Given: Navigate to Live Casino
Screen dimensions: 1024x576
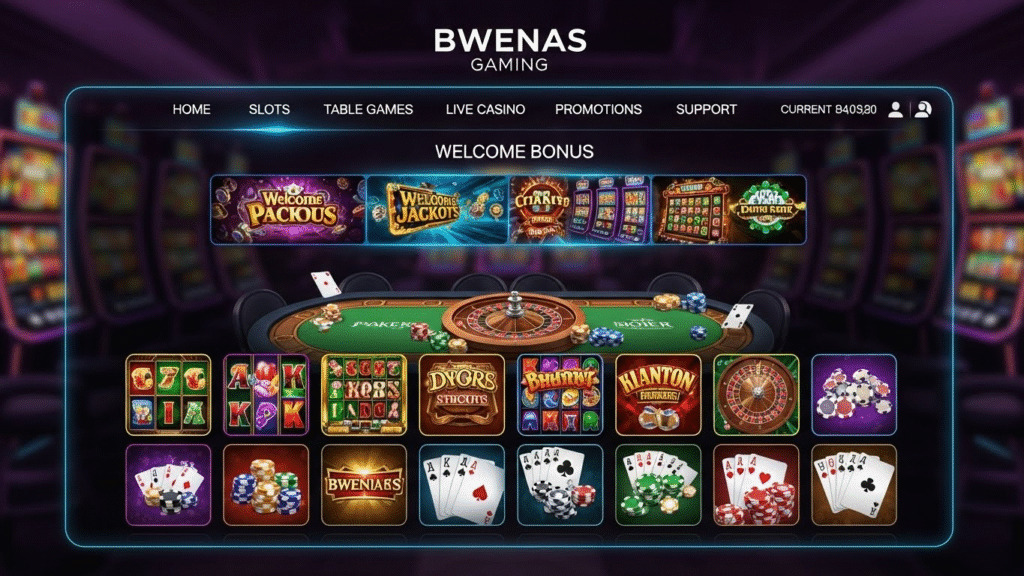Looking at the screenshot, I should pos(485,110).
